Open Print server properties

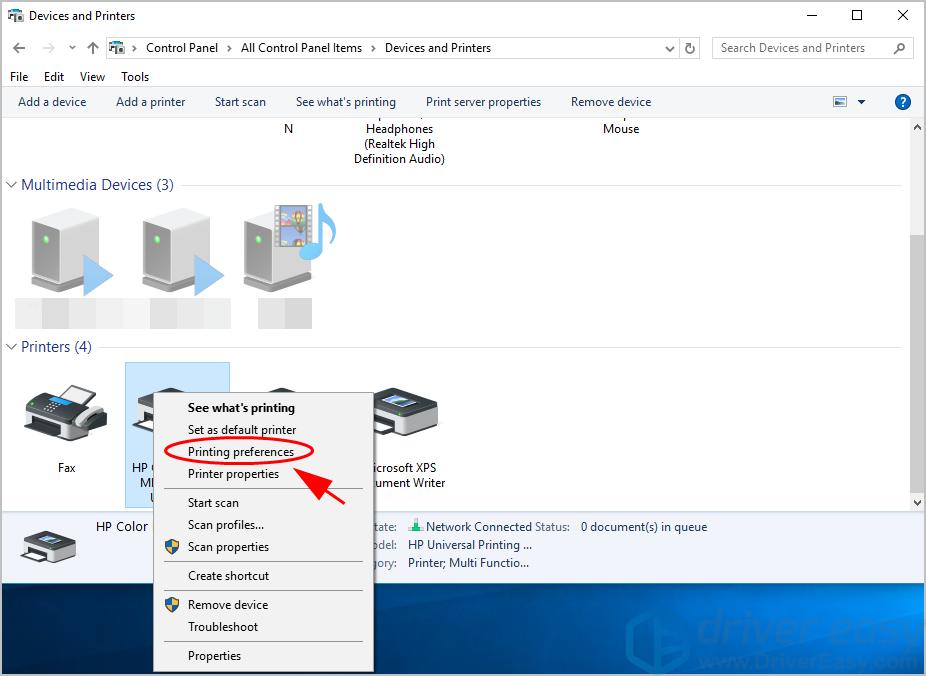(483, 101)
